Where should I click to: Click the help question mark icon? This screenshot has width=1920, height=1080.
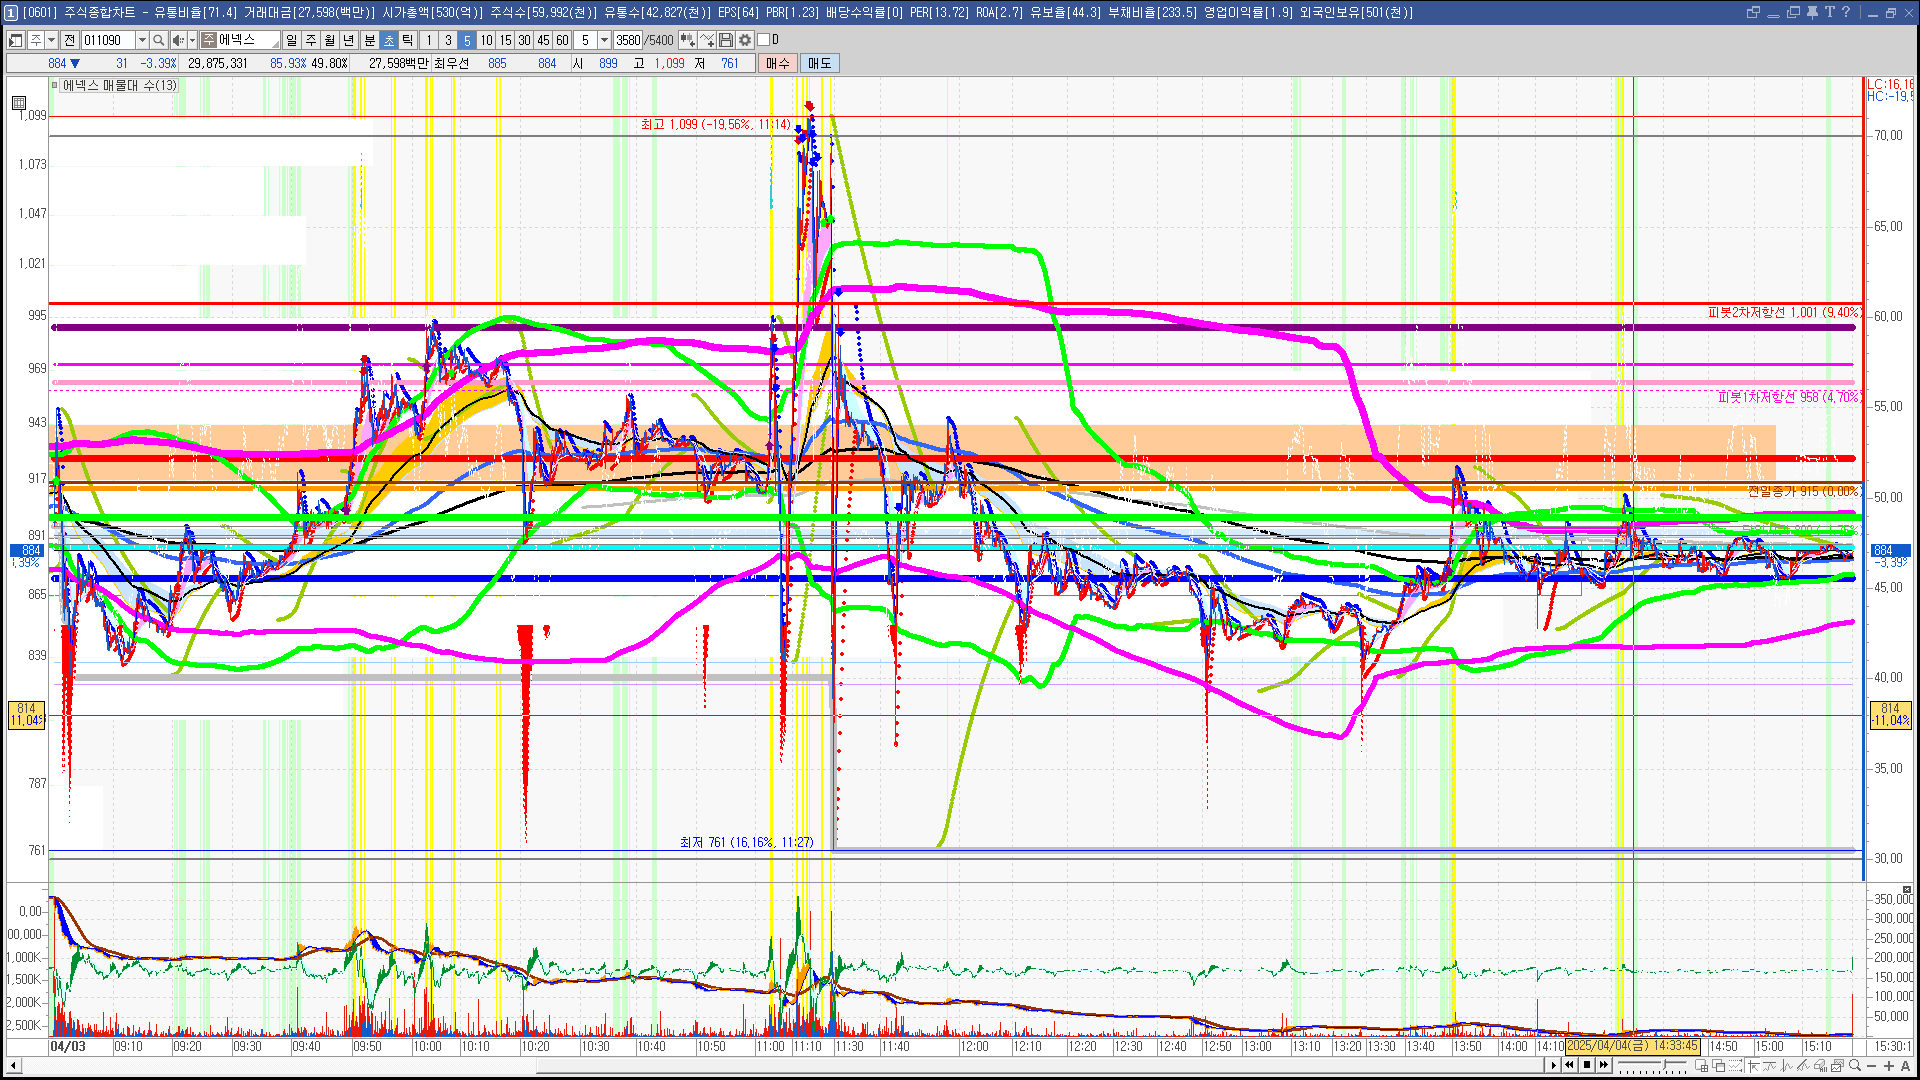(x=1846, y=12)
